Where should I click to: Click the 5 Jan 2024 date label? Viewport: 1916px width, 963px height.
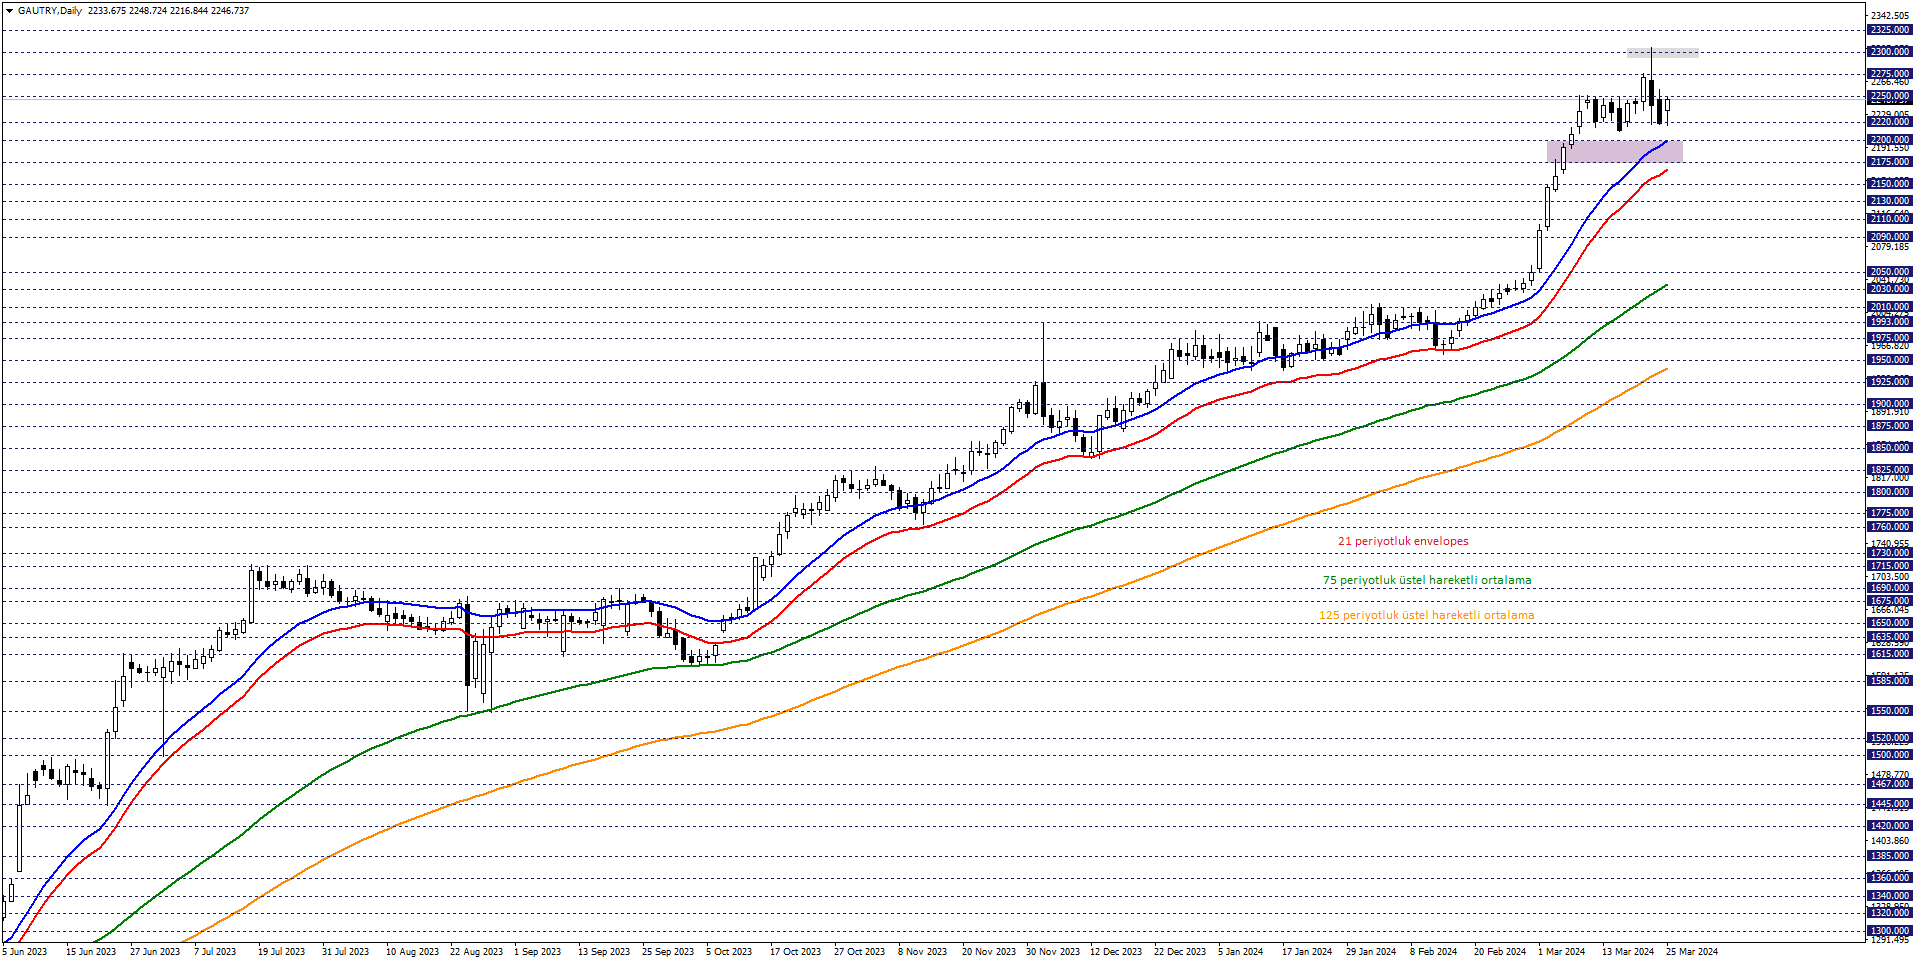pyautogui.click(x=1240, y=952)
